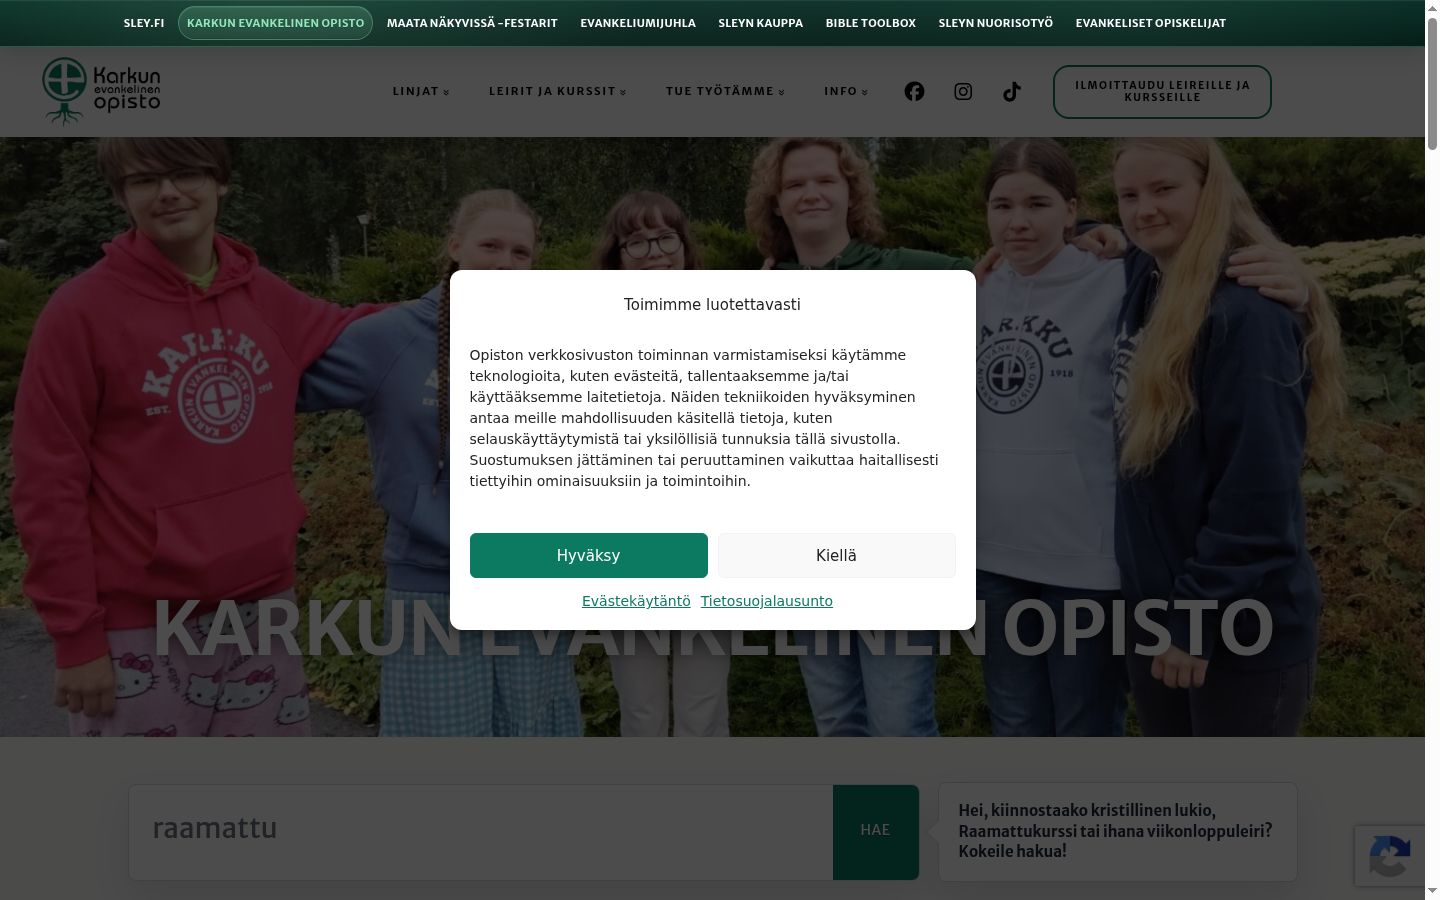Select the Karkun Evankelinen Opisto top tab
The image size is (1440, 900).
pyautogui.click(x=275, y=23)
